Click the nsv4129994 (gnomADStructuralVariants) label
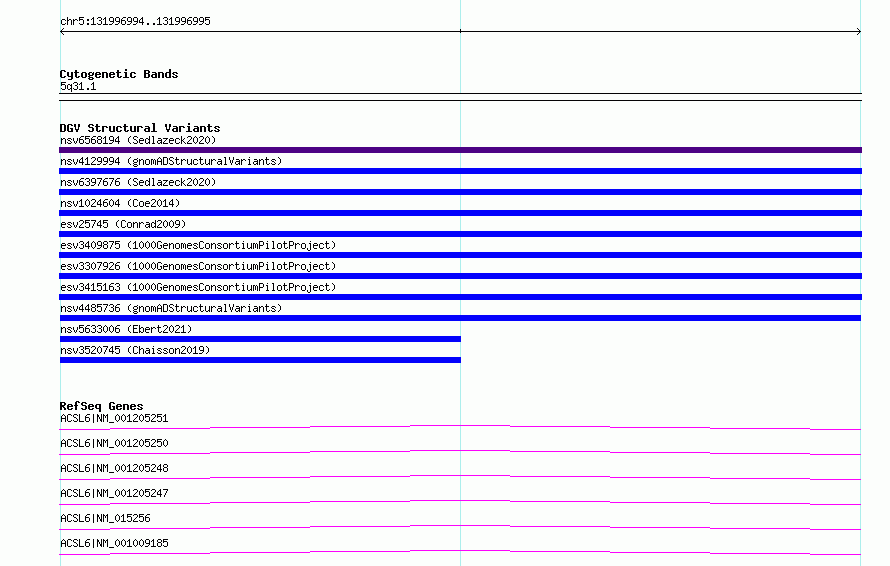Viewport: 890px width, 566px height. tap(171, 161)
